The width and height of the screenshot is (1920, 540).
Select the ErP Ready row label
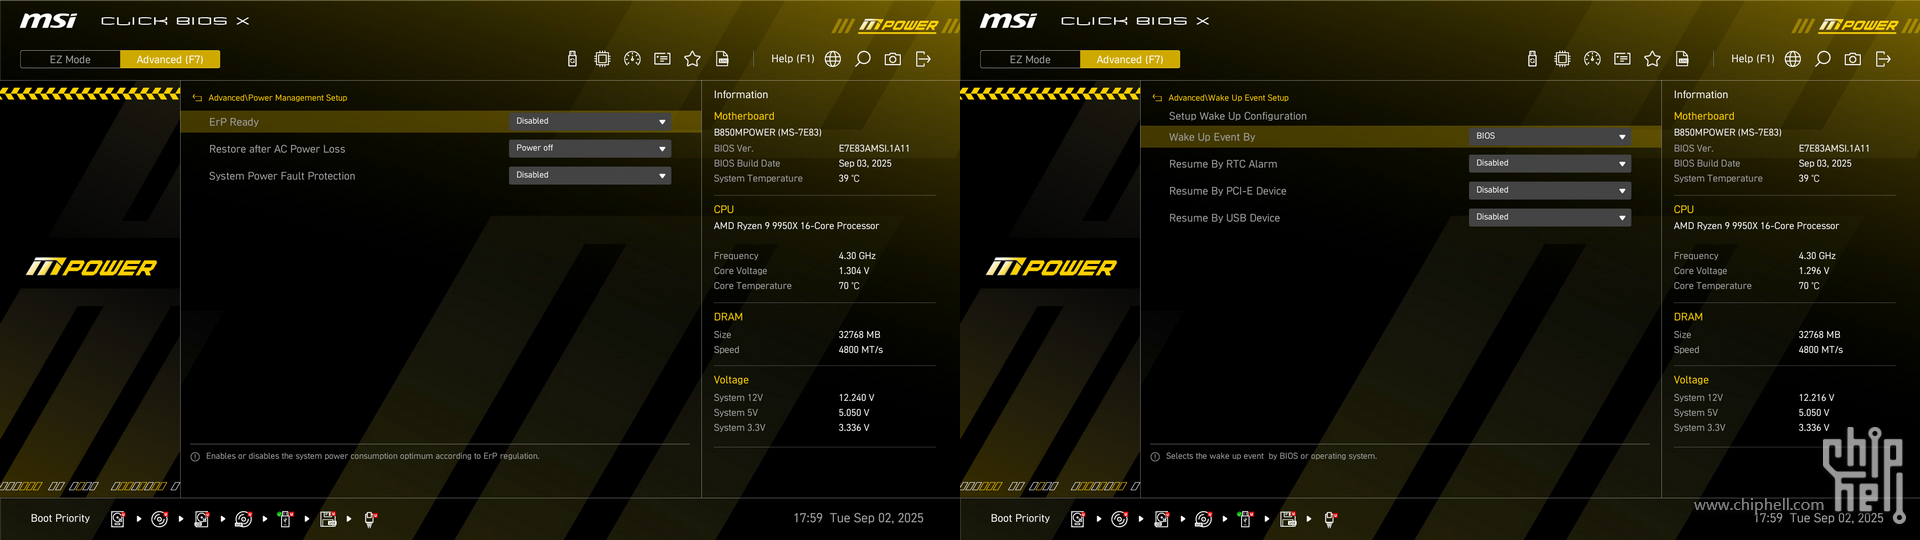tap(234, 122)
